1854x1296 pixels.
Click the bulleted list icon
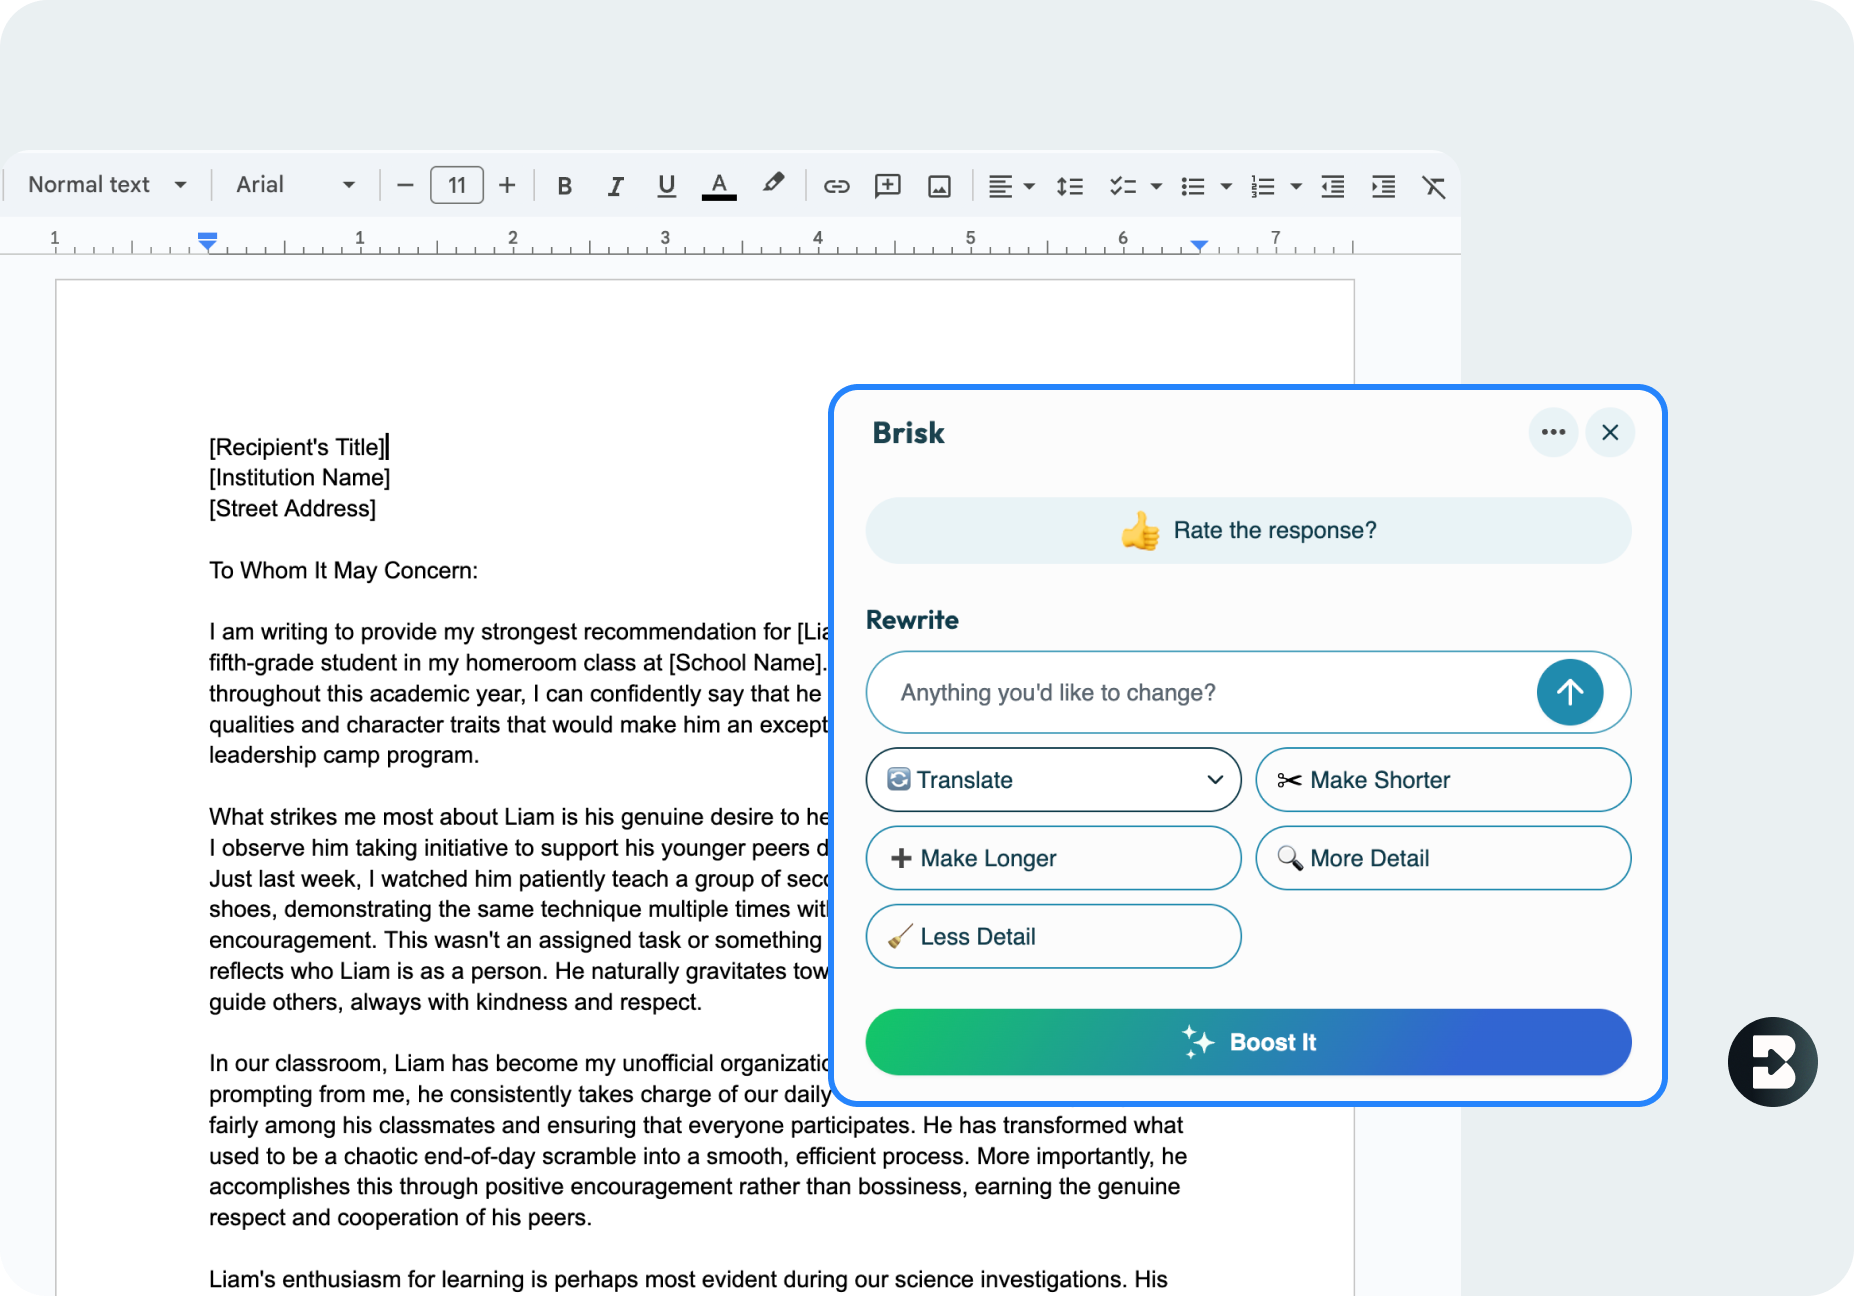point(1192,186)
